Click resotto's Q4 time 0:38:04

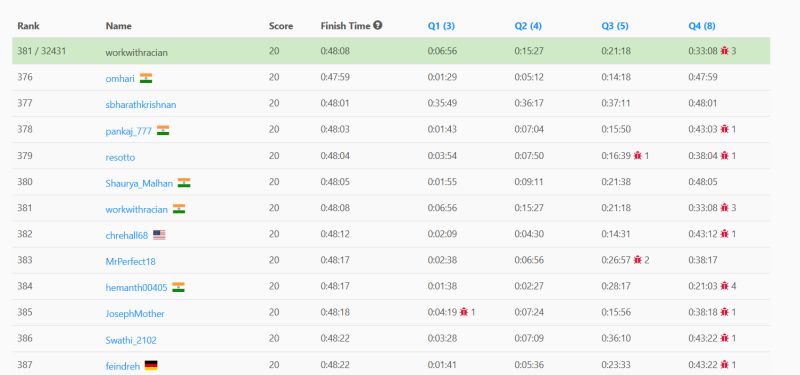click(x=703, y=156)
